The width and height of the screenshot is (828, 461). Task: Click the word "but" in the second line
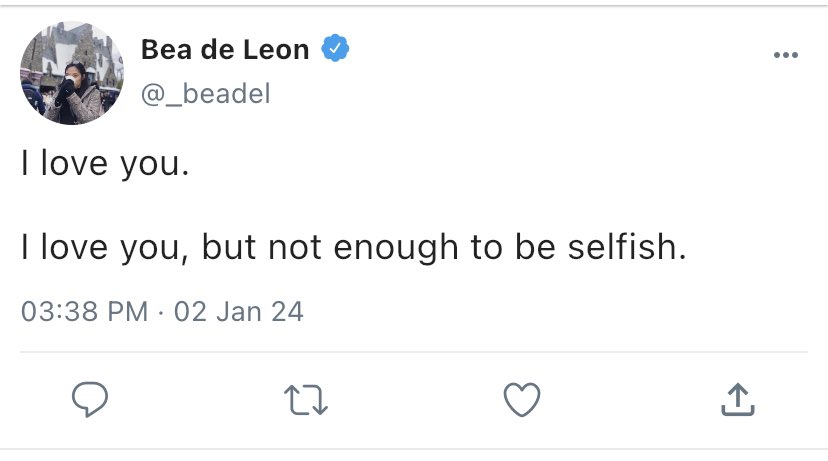229,247
